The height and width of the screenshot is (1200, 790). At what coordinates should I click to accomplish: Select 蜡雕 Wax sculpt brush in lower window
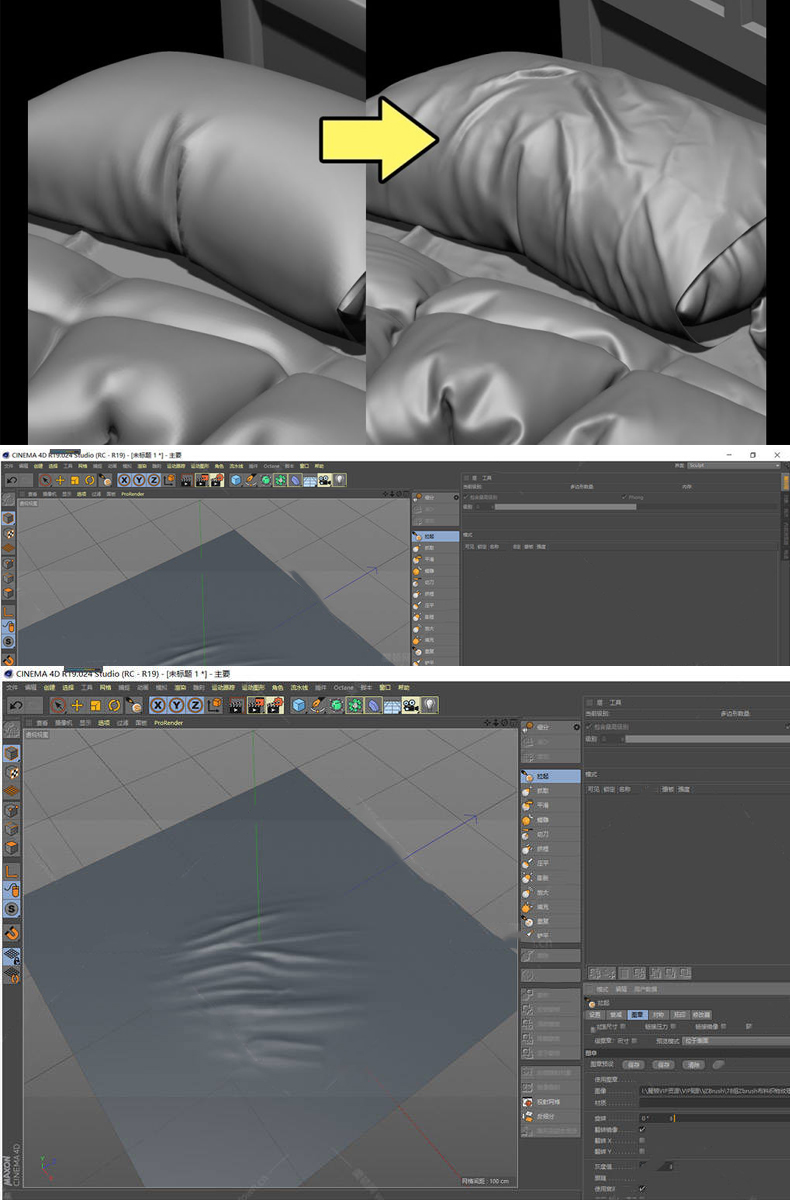point(550,820)
